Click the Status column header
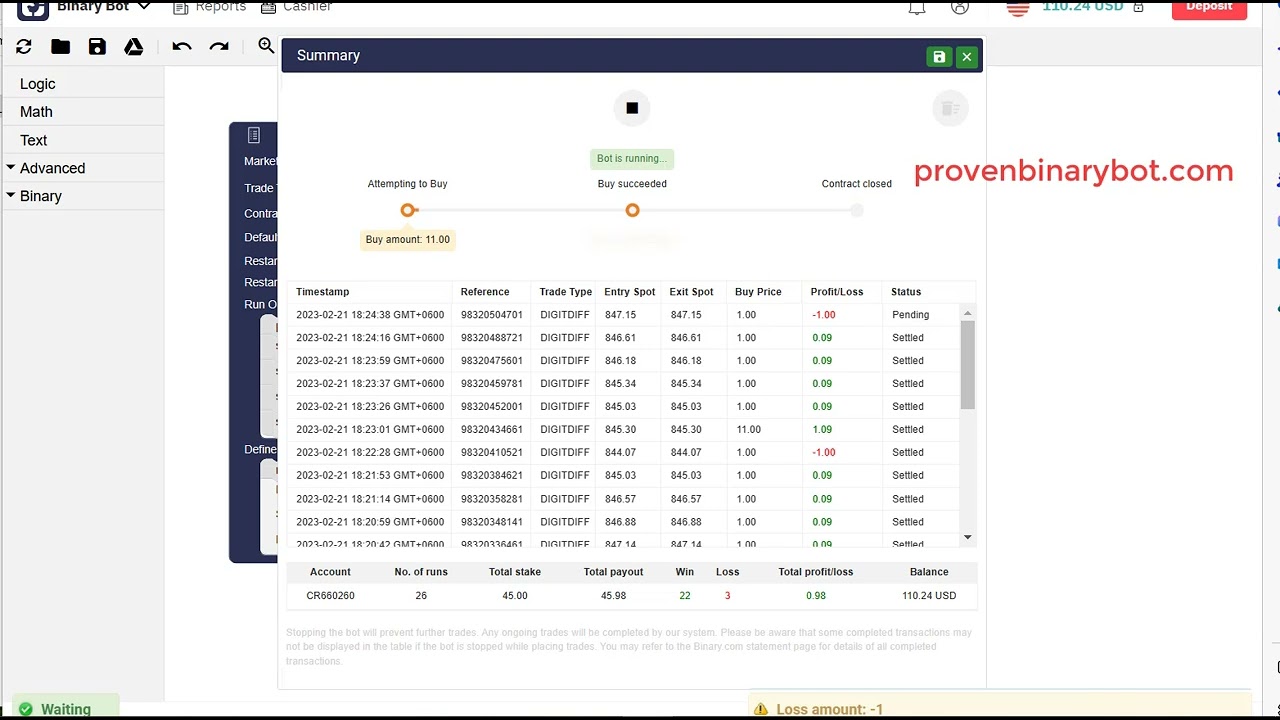This screenshot has width=1280, height=720. [x=906, y=292]
